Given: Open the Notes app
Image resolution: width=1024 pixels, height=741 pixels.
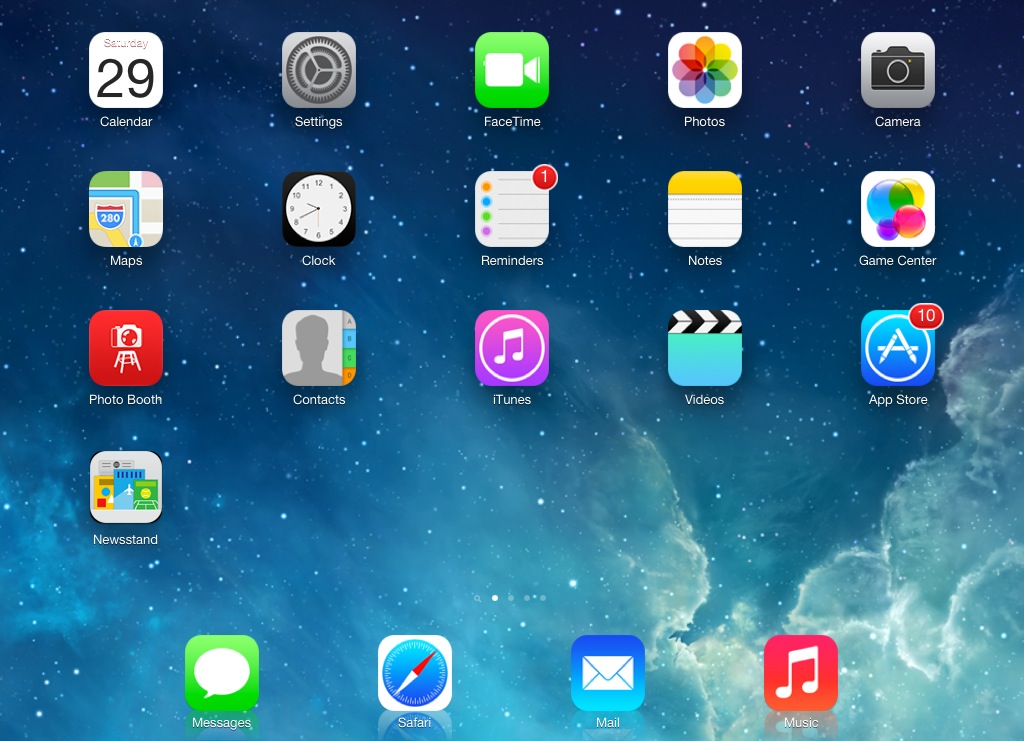Looking at the screenshot, I should (x=704, y=209).
